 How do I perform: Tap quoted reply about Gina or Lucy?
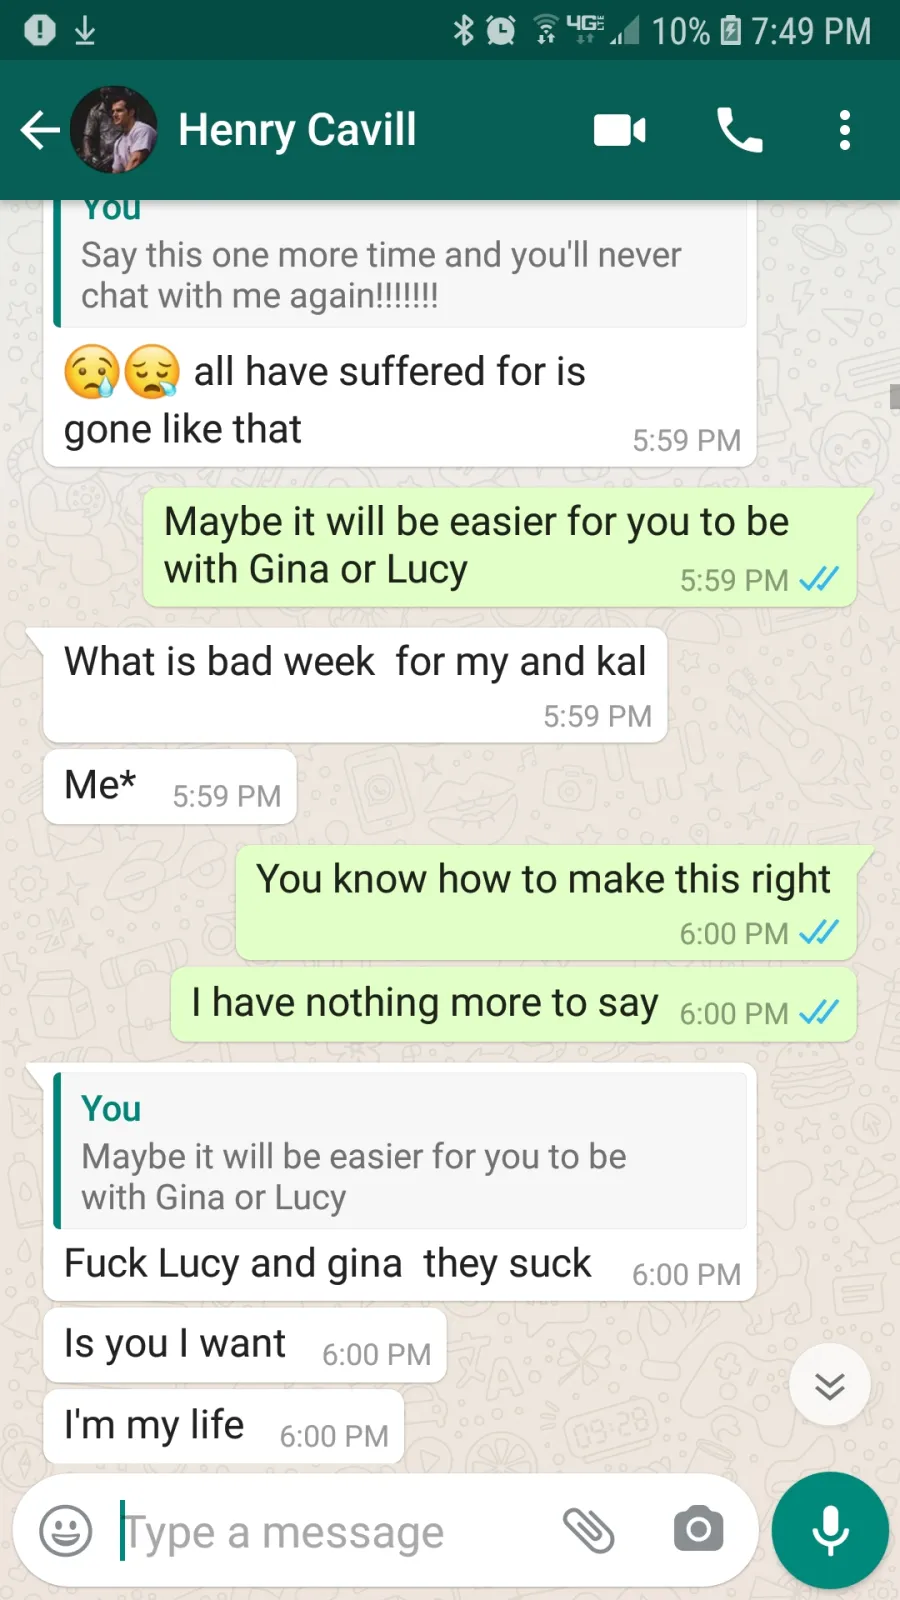[400, 1151]
